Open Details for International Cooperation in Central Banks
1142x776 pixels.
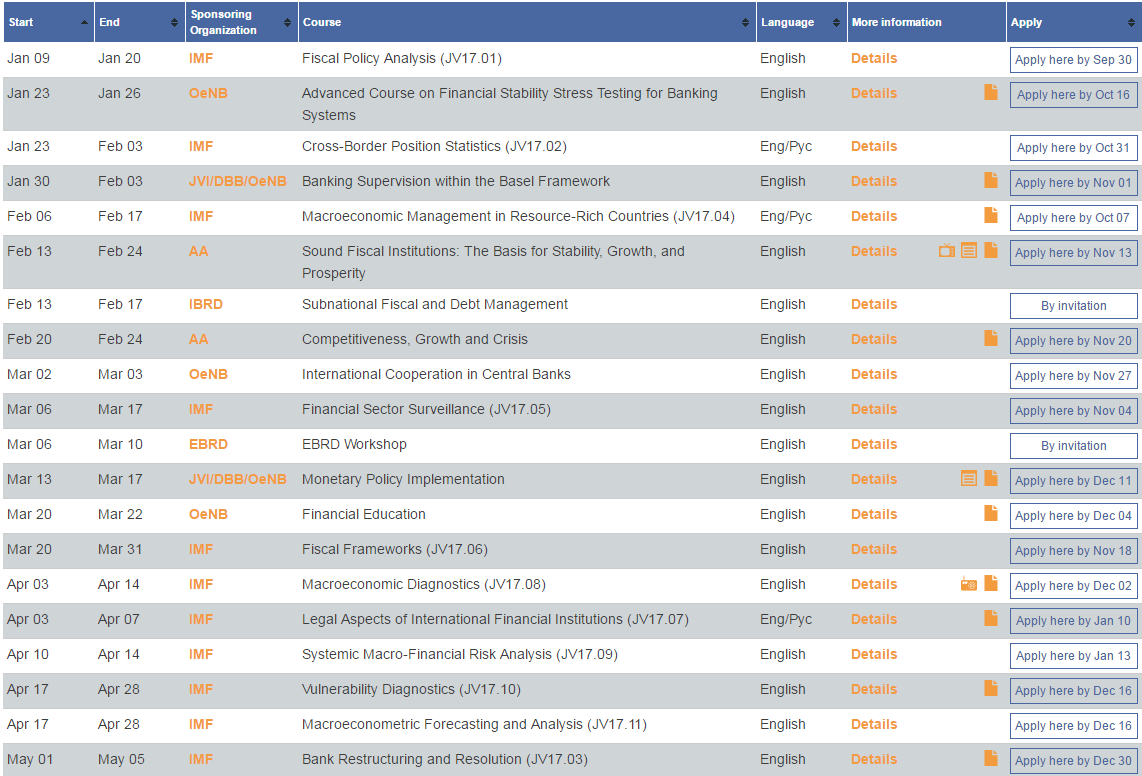(874, 375)
